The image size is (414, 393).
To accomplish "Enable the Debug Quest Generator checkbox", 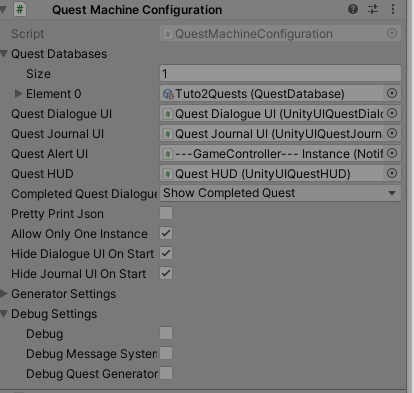I will click(x=166, y=373).
